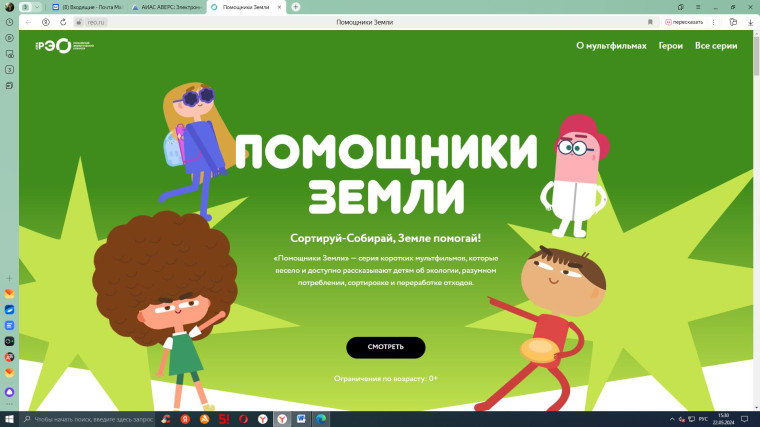Screen dimensions: 760x427
Task: Launch Opera from the taskbar
Action: [243, 419]
